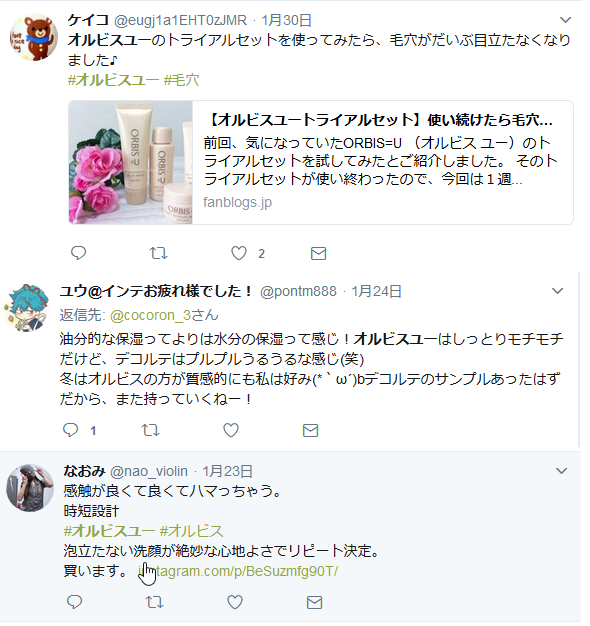Share ユウ's tweet via message envelope icon
This screenshot has width=590, height=626.
[x=311, y=430]
